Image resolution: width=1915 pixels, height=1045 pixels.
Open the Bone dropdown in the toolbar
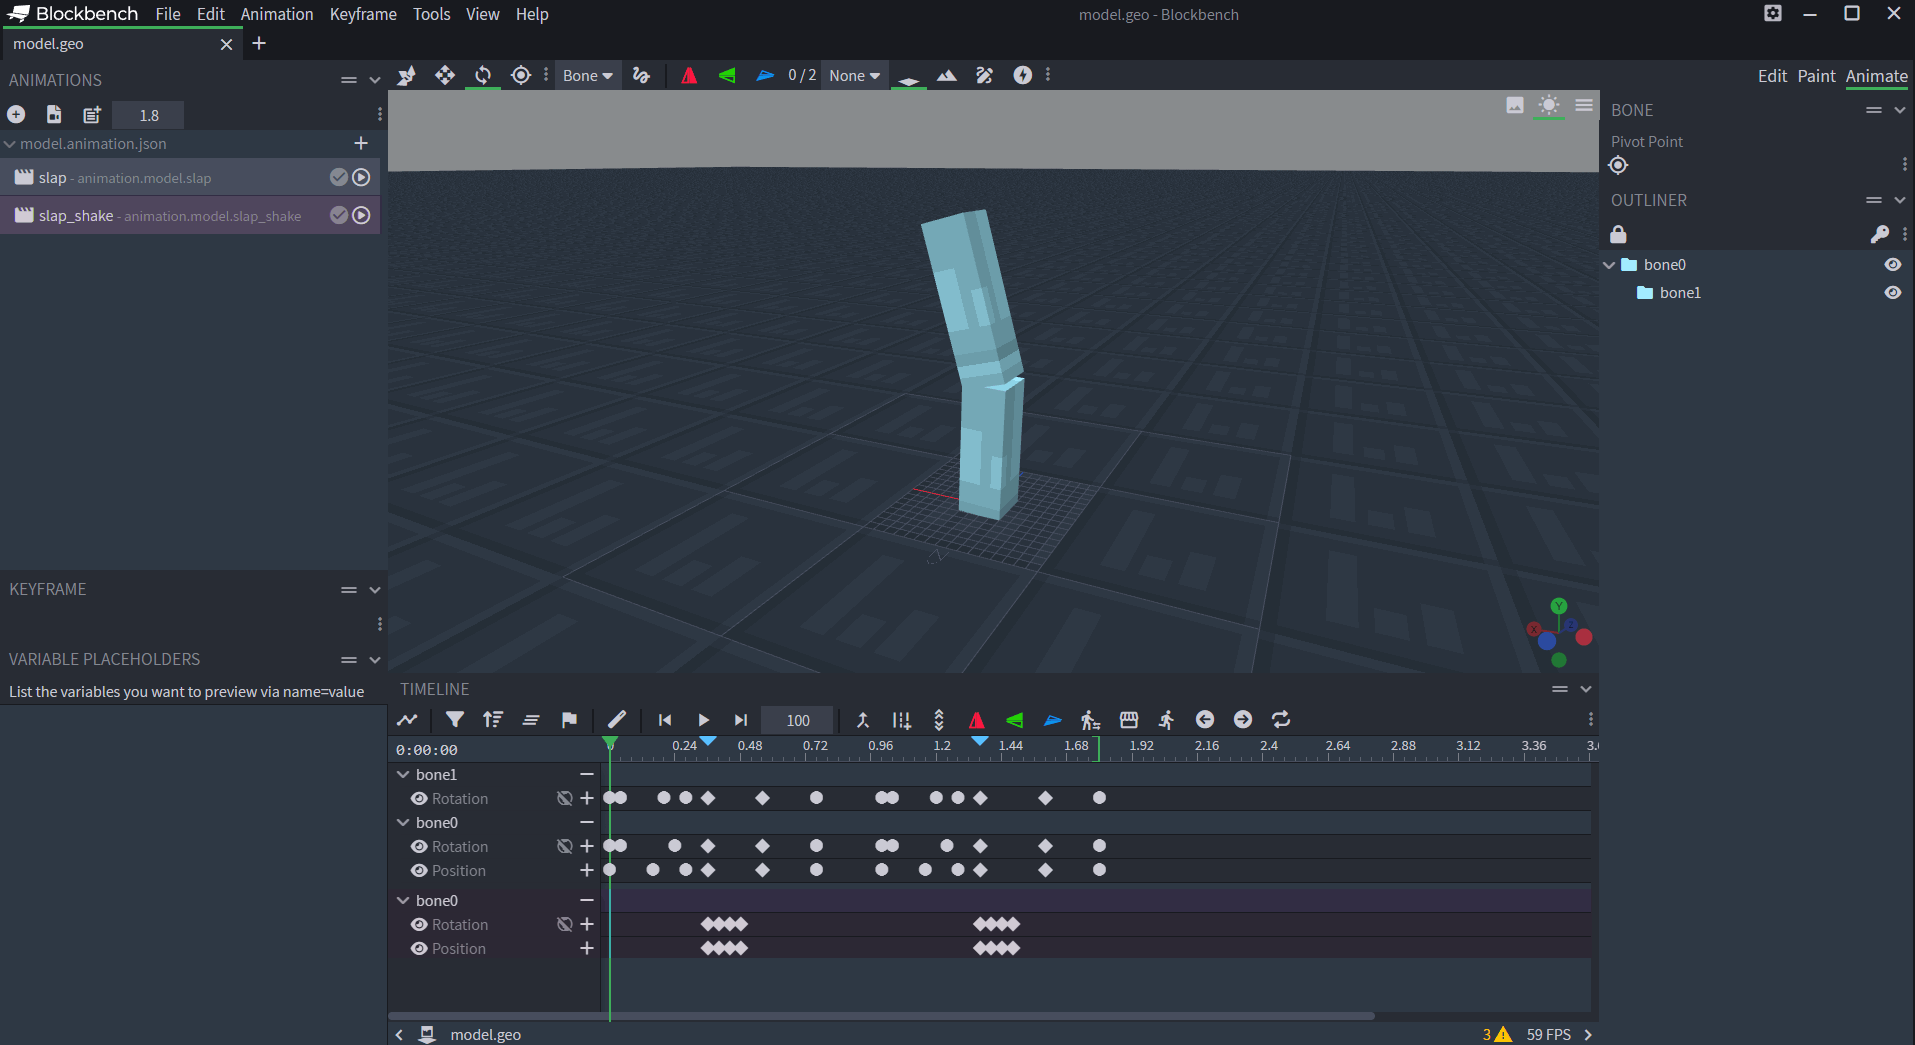587,75
